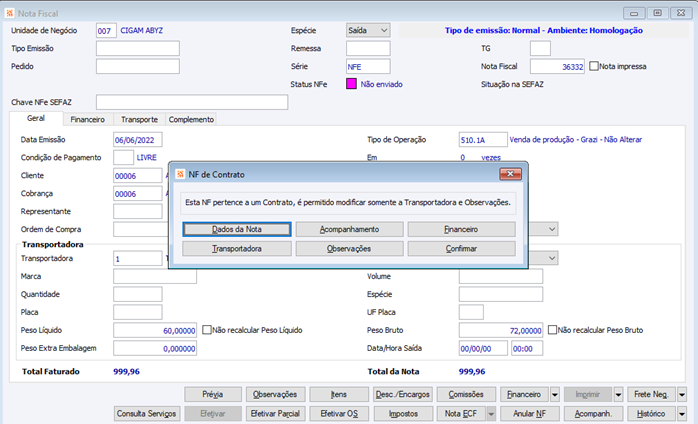Click Transportadora button in the dialog

[x=237, y=249]
